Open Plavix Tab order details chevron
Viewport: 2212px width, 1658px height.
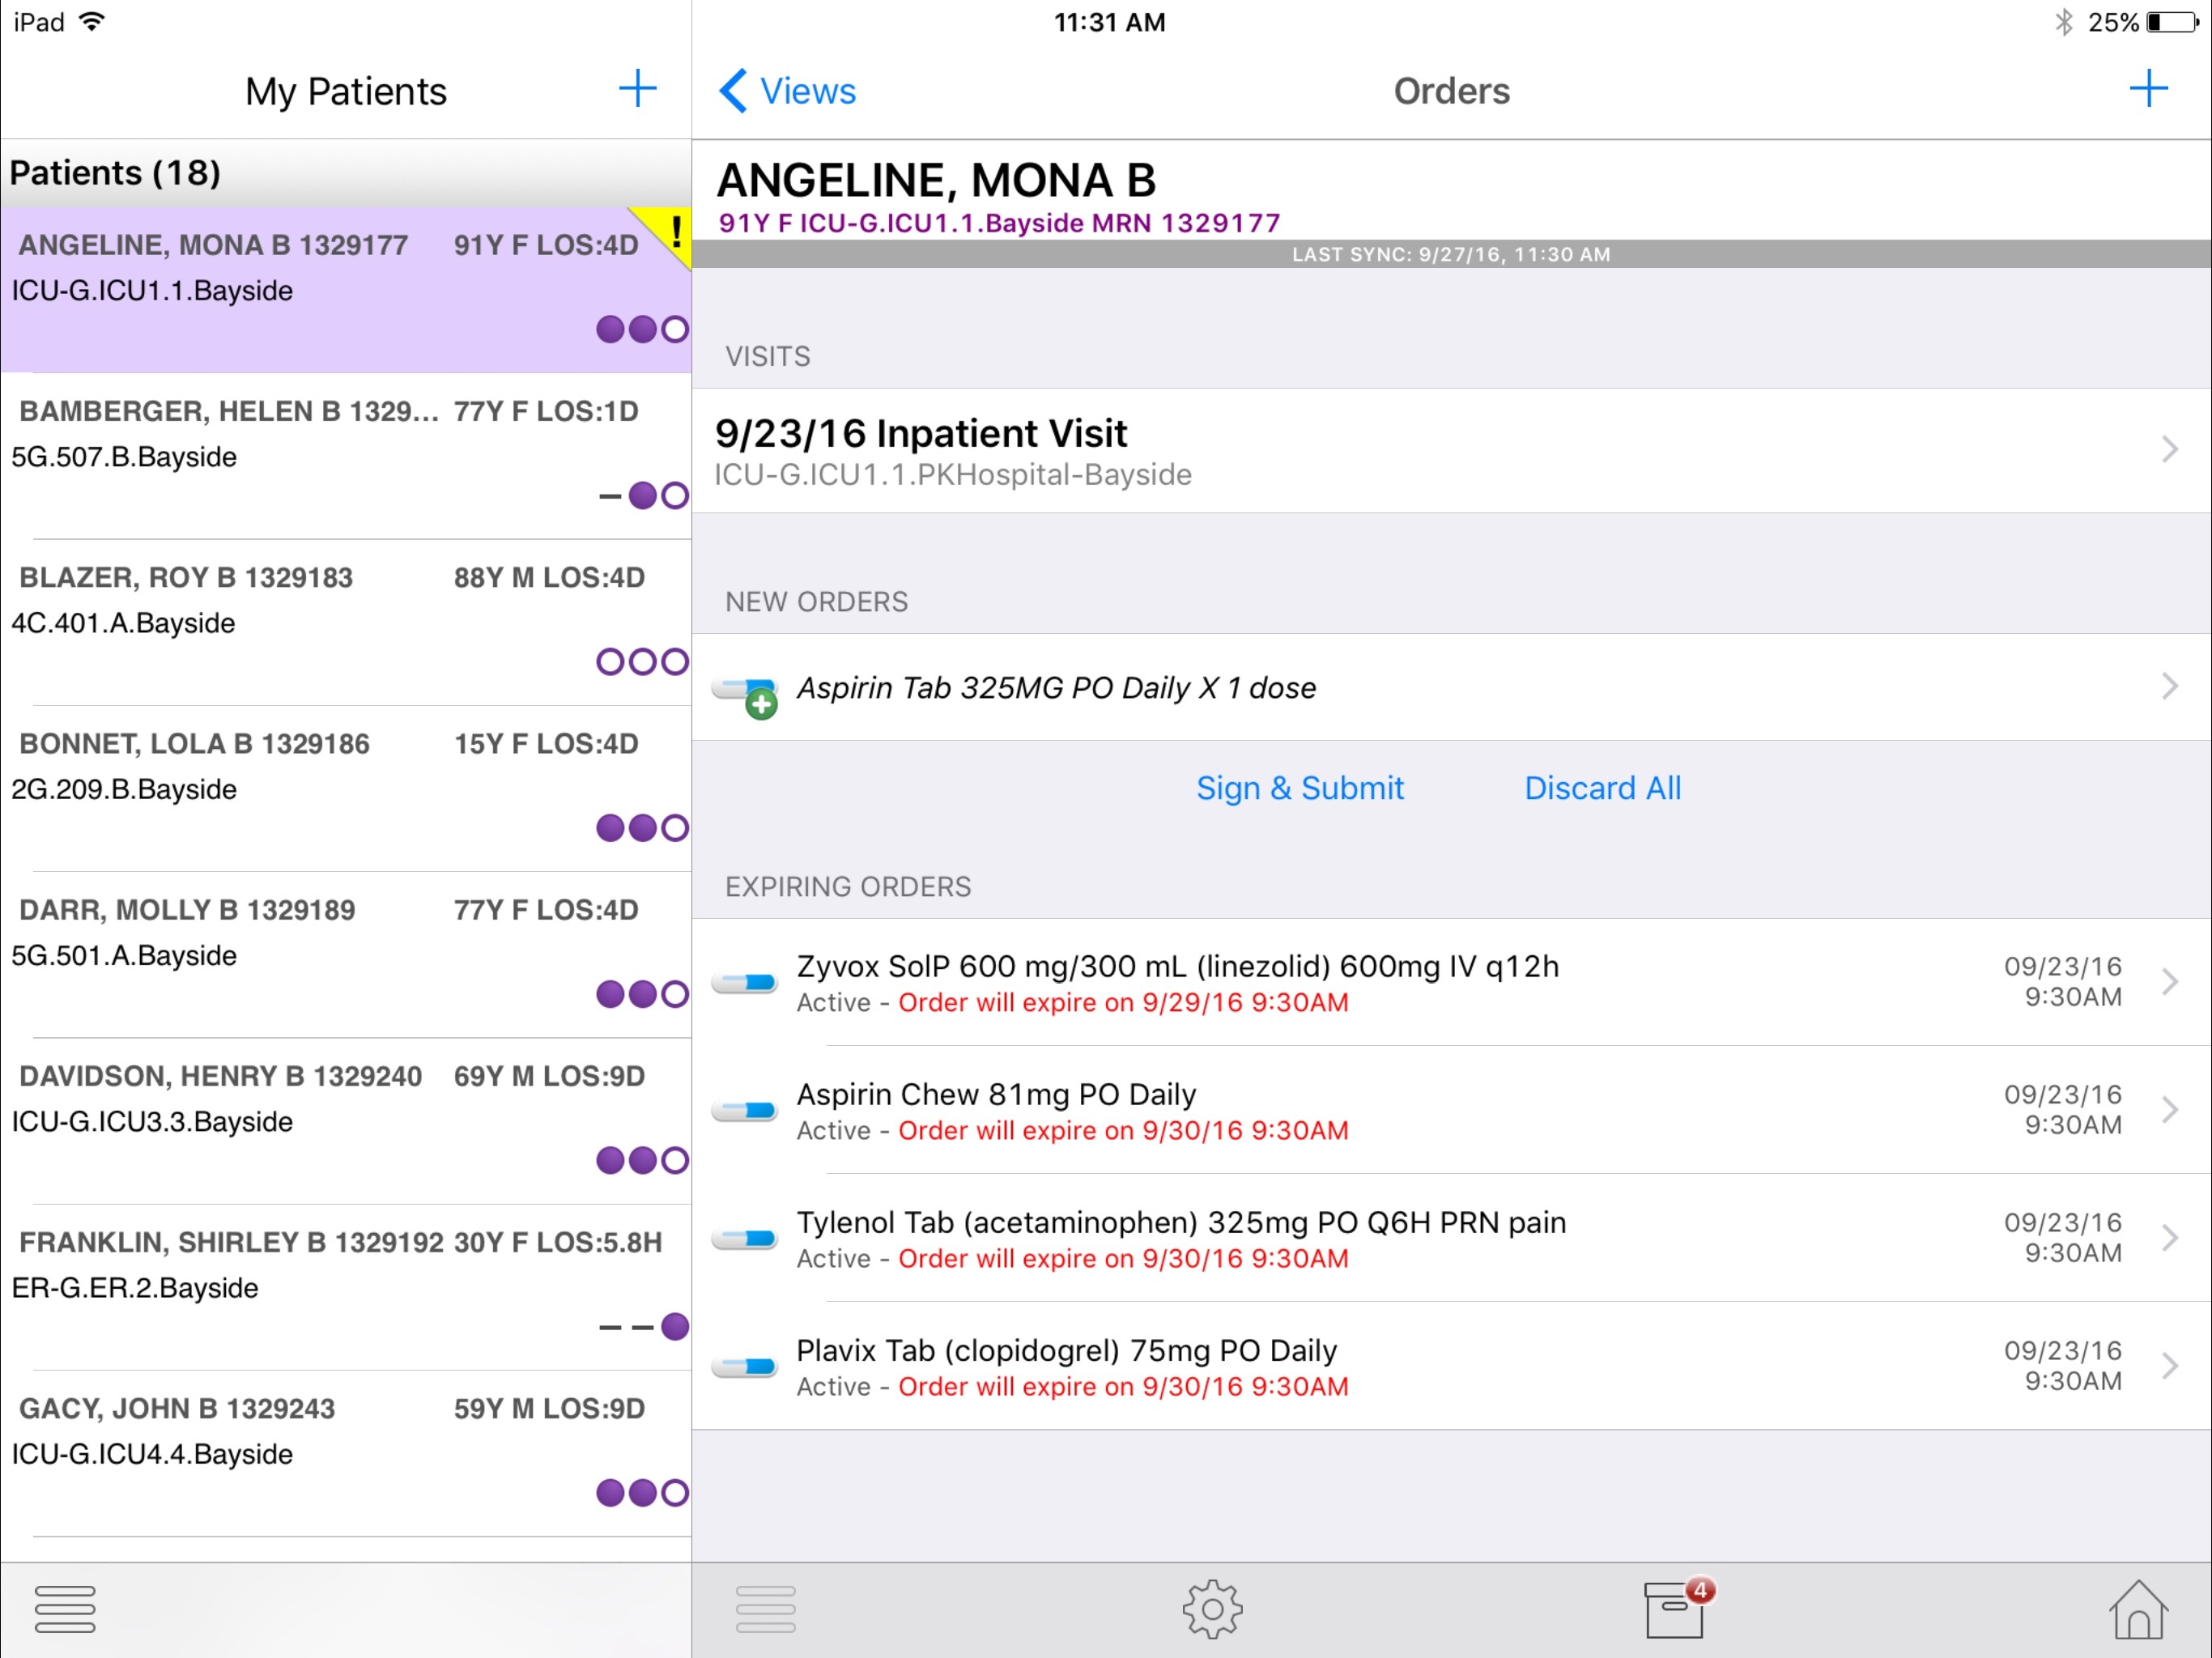[2169, 1365]
